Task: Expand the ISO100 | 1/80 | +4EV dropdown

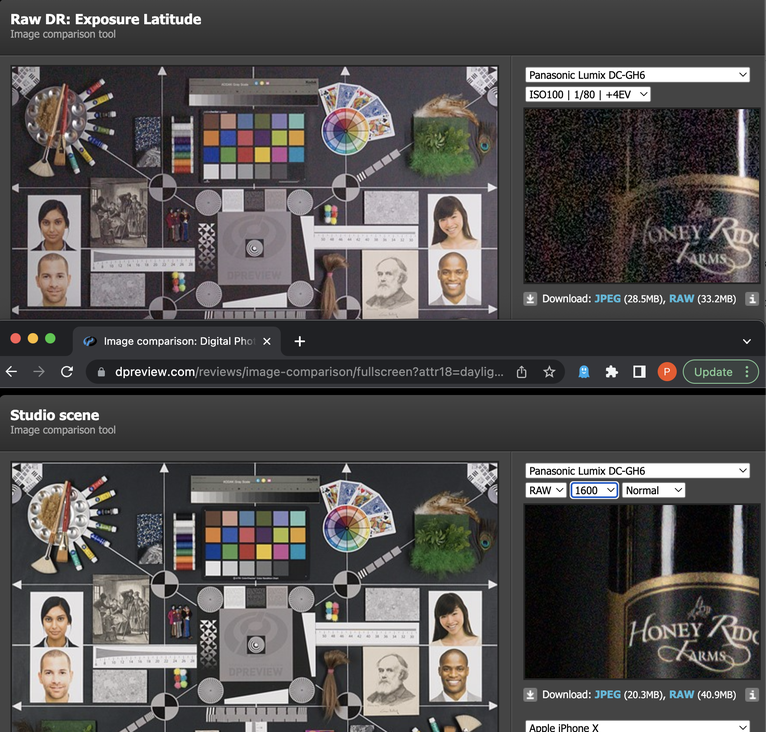Action: point(588,94)
